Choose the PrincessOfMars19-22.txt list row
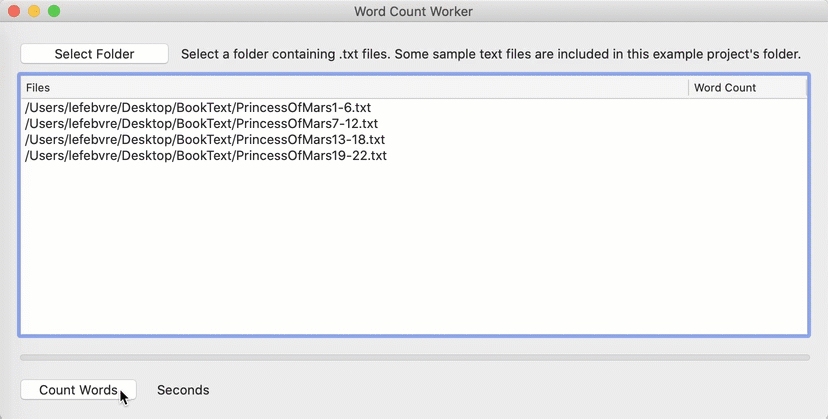Screen dimensions: 828x419 coord(414,155)
